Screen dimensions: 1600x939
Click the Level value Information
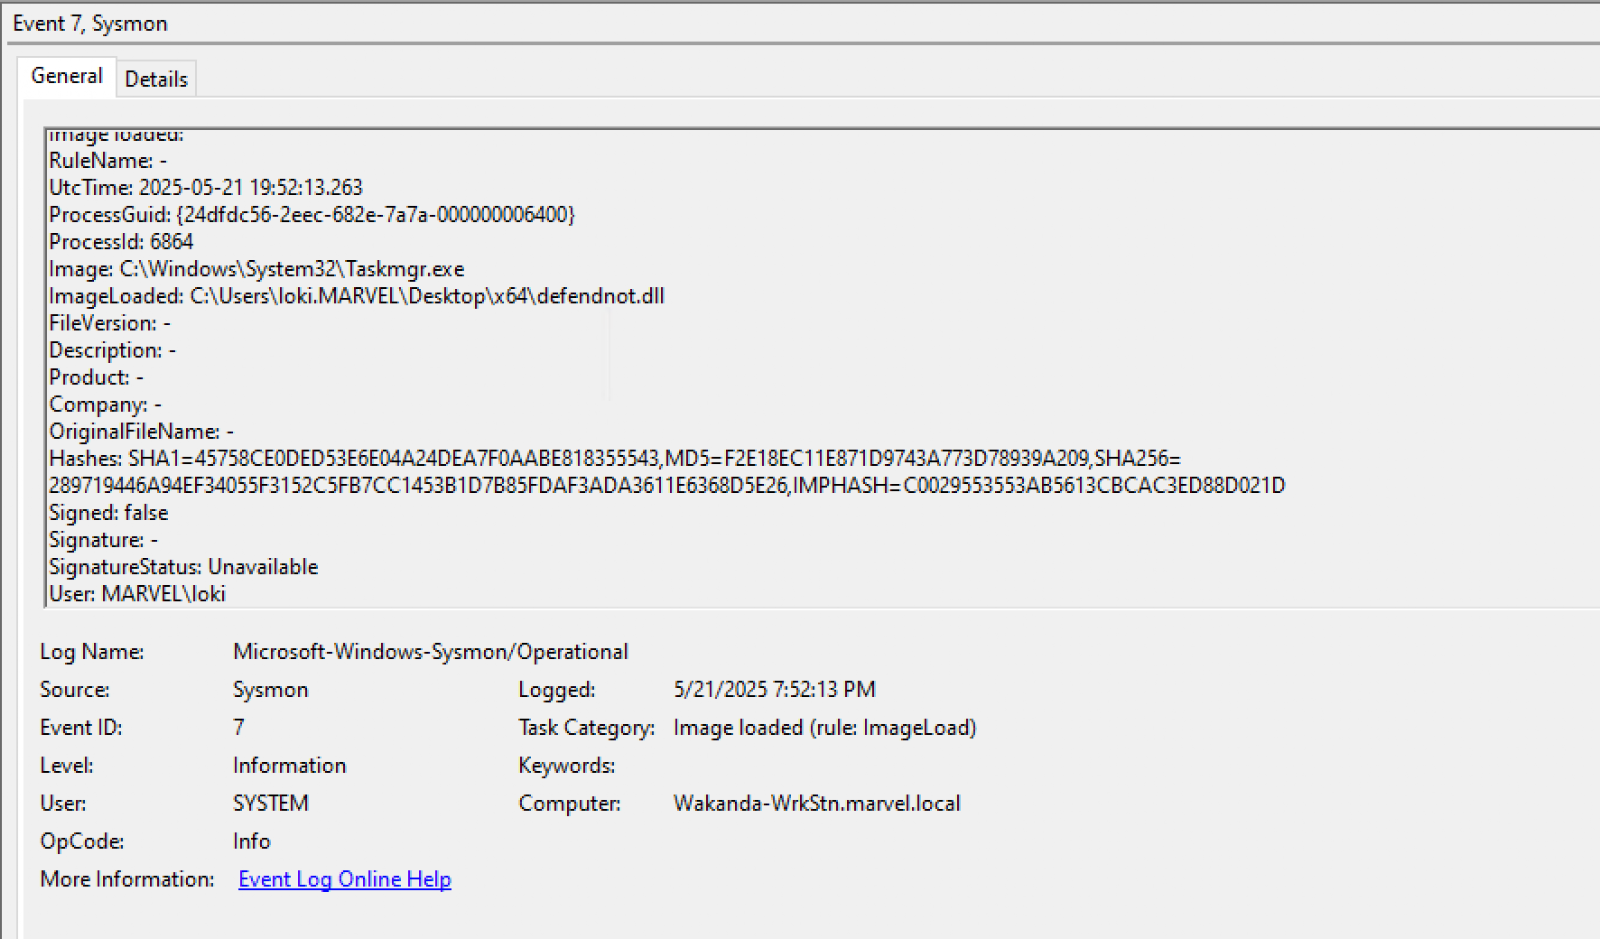(290, 766)
